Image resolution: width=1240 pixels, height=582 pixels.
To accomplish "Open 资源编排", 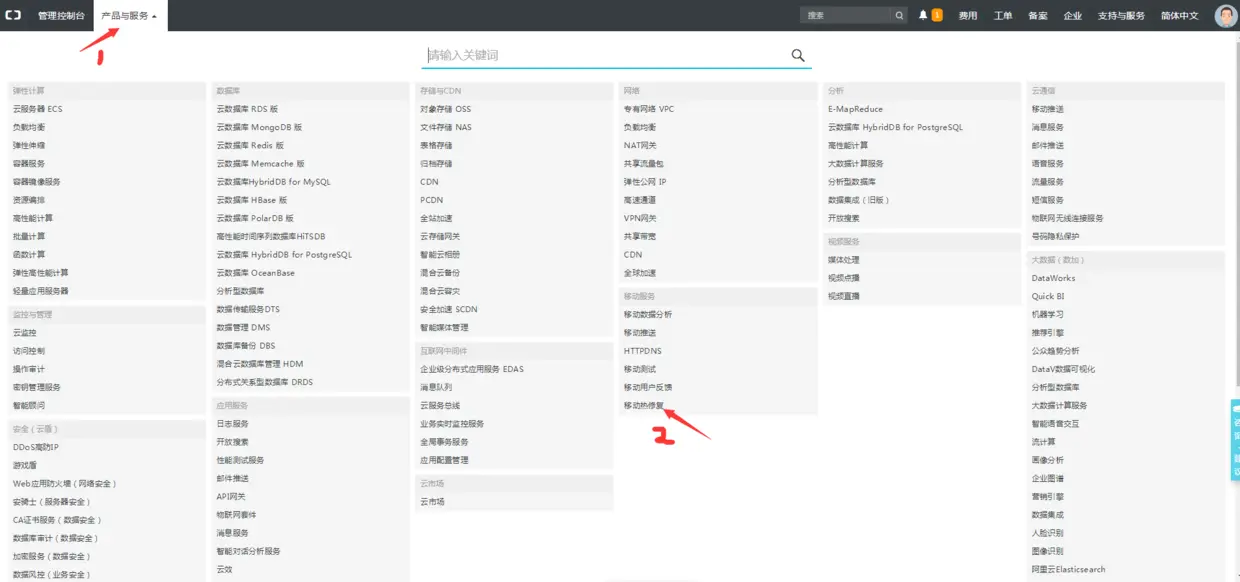I will pyautogui.click(x=29, y=200).
